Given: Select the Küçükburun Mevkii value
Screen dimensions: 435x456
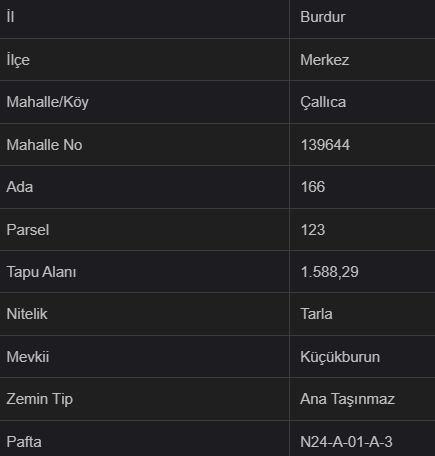Looking at the screenshot, I should [x=340, y=357].
